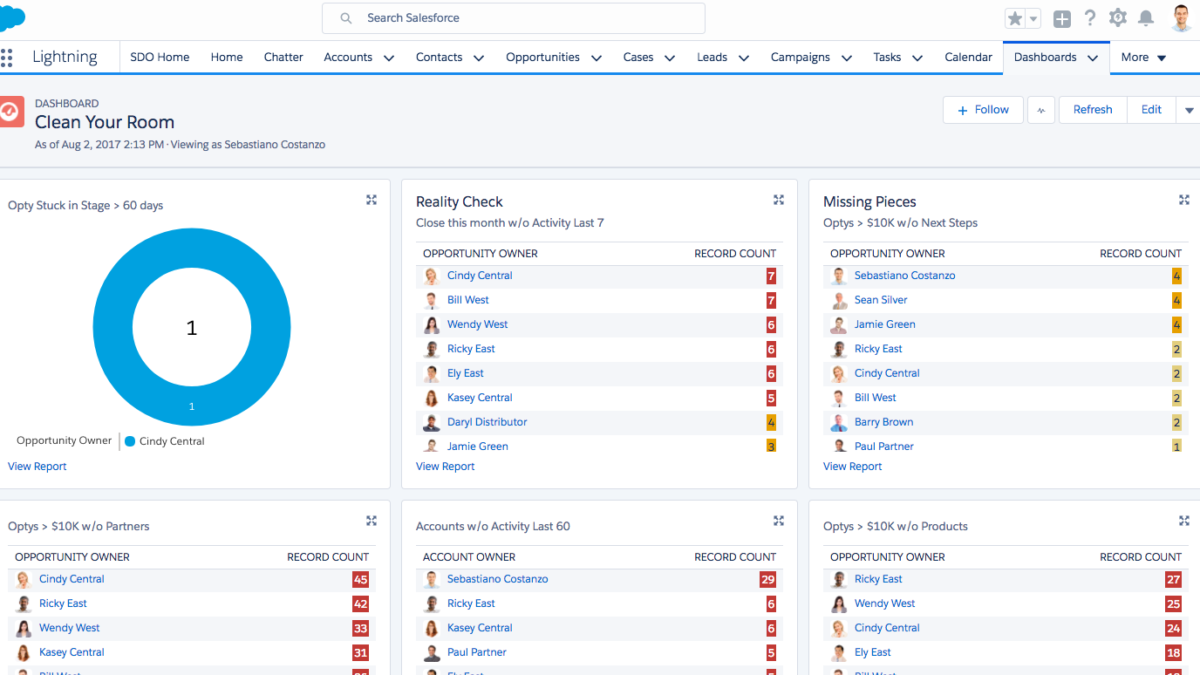Expand the Opty Stuck in Stage chart

371,200
